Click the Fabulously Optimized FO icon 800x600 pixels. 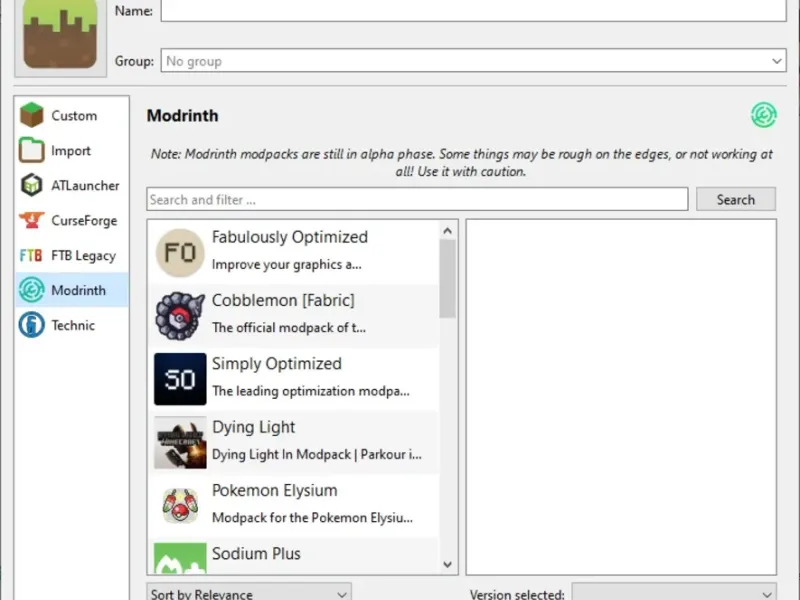(x=180, y=253)
